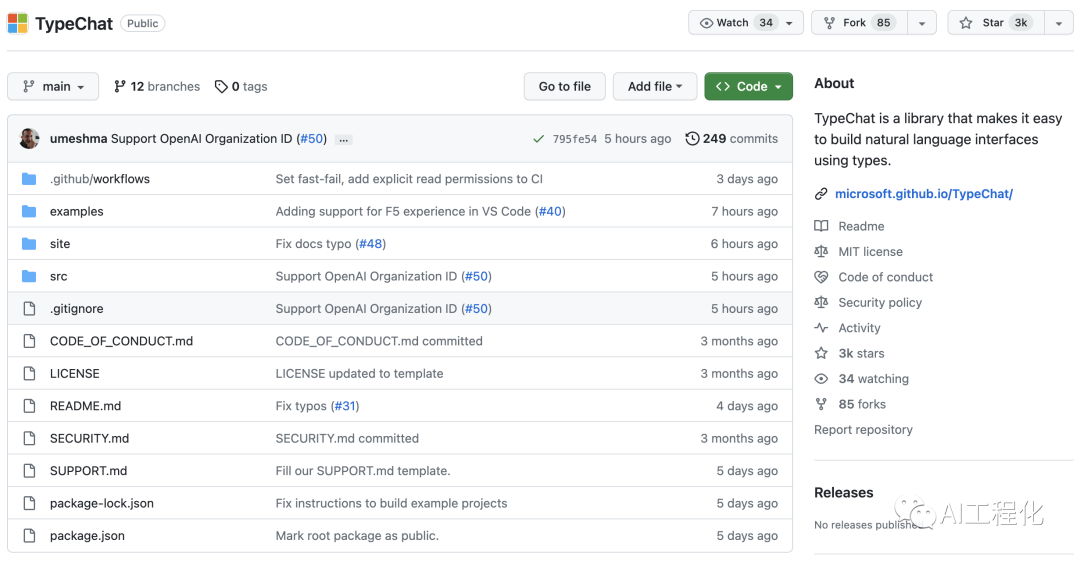Open the Fork options dropdown arrow
Viewport: 1080px width, 561px height.
pos(921,23)
